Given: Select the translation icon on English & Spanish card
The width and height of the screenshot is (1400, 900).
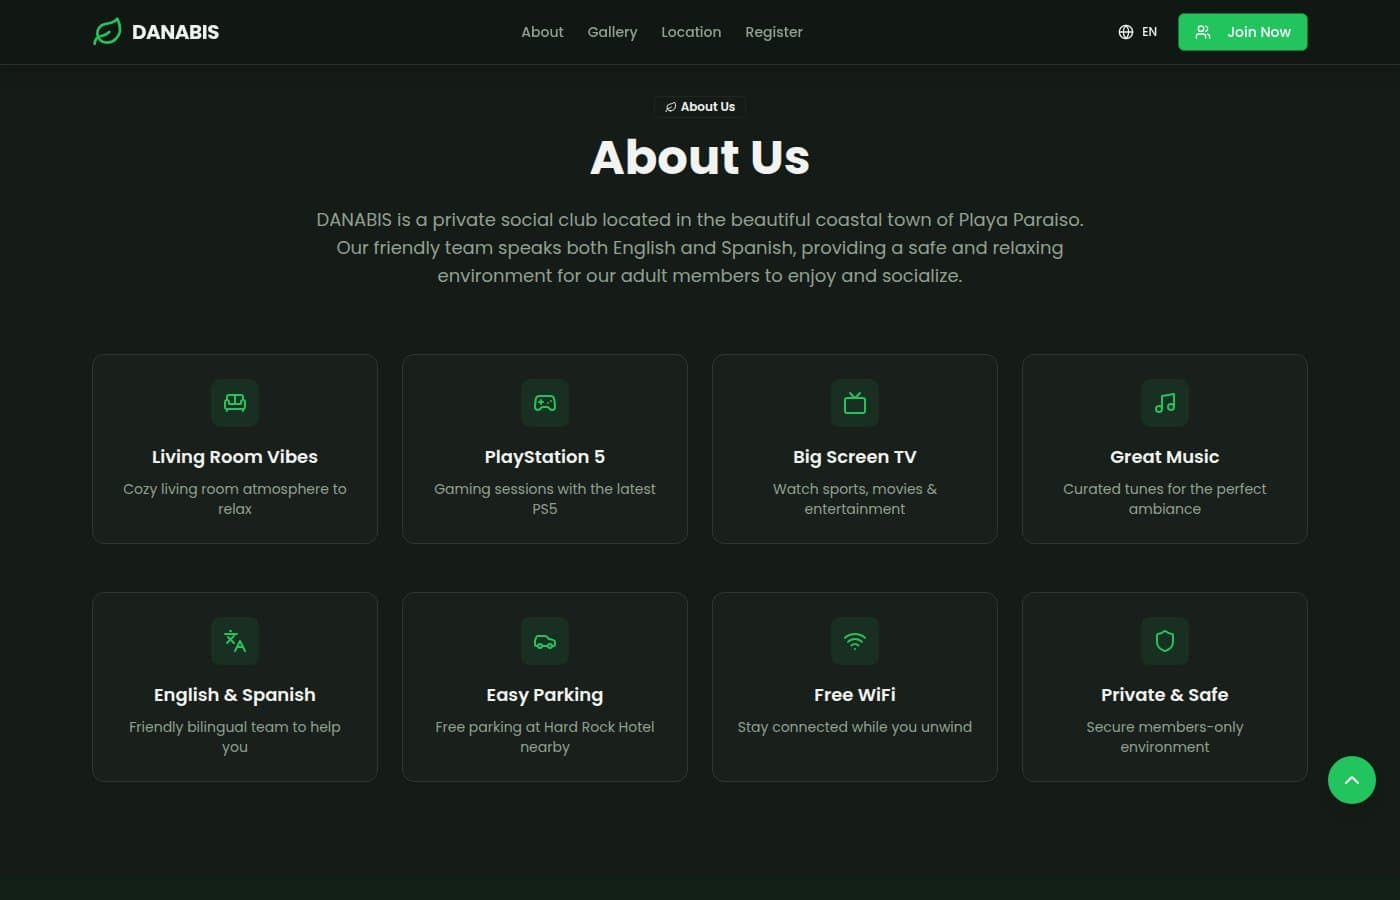Looking at the screenshot, I should 234,641.
